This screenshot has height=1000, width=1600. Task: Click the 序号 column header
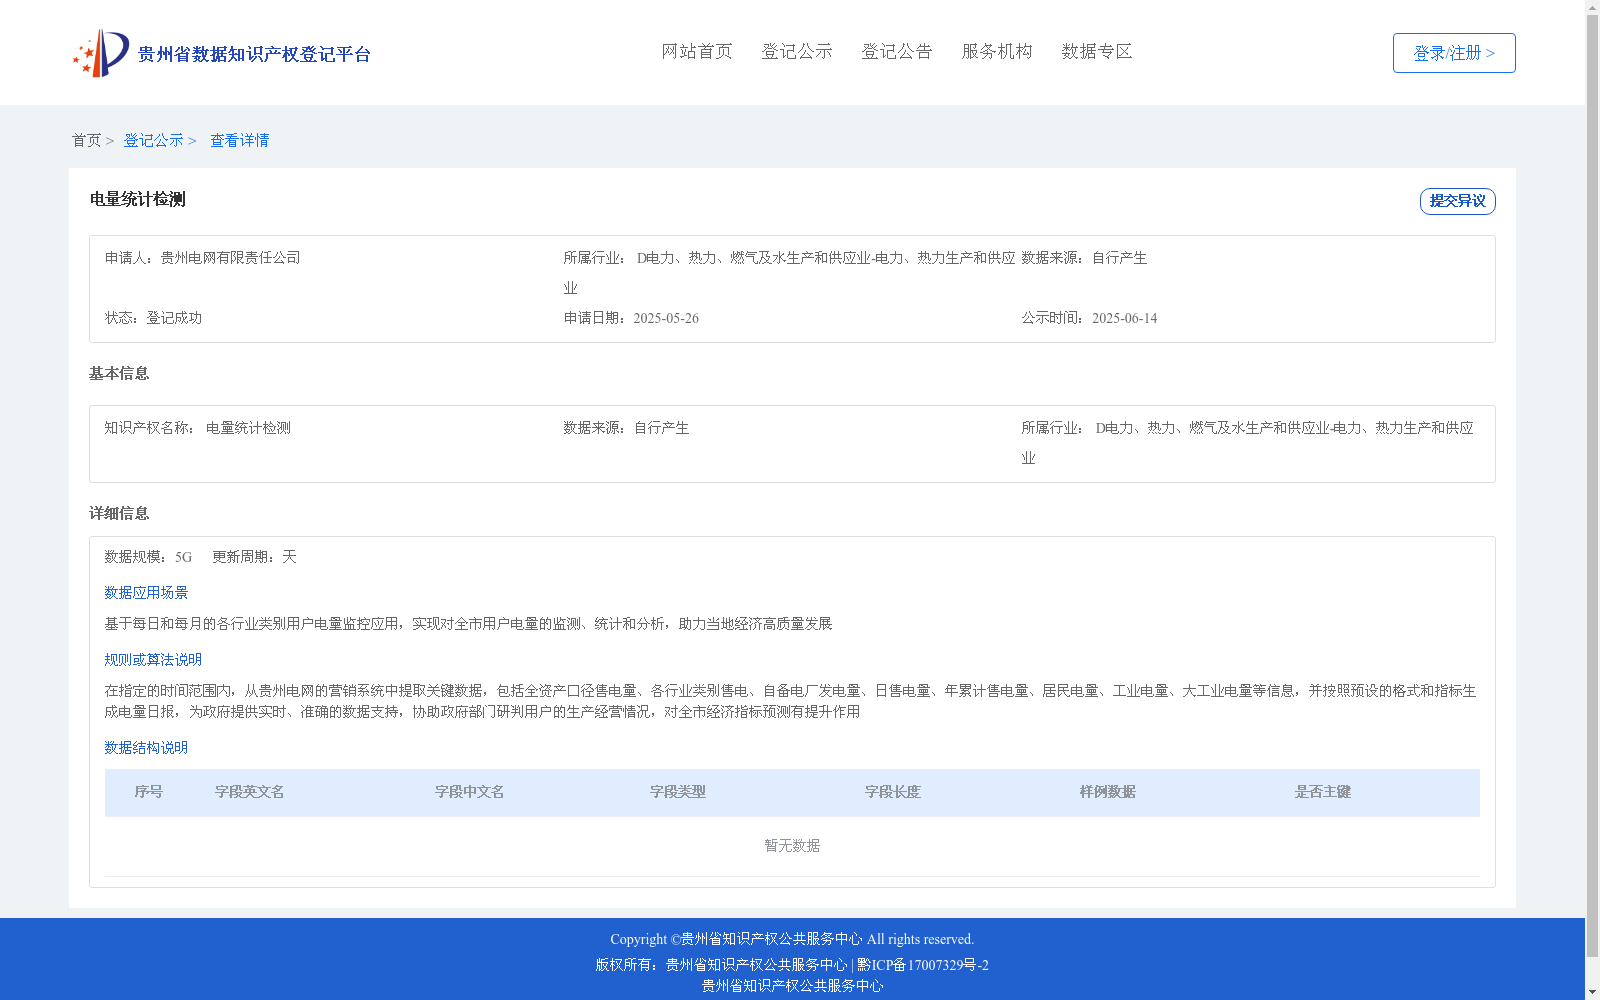148,792
